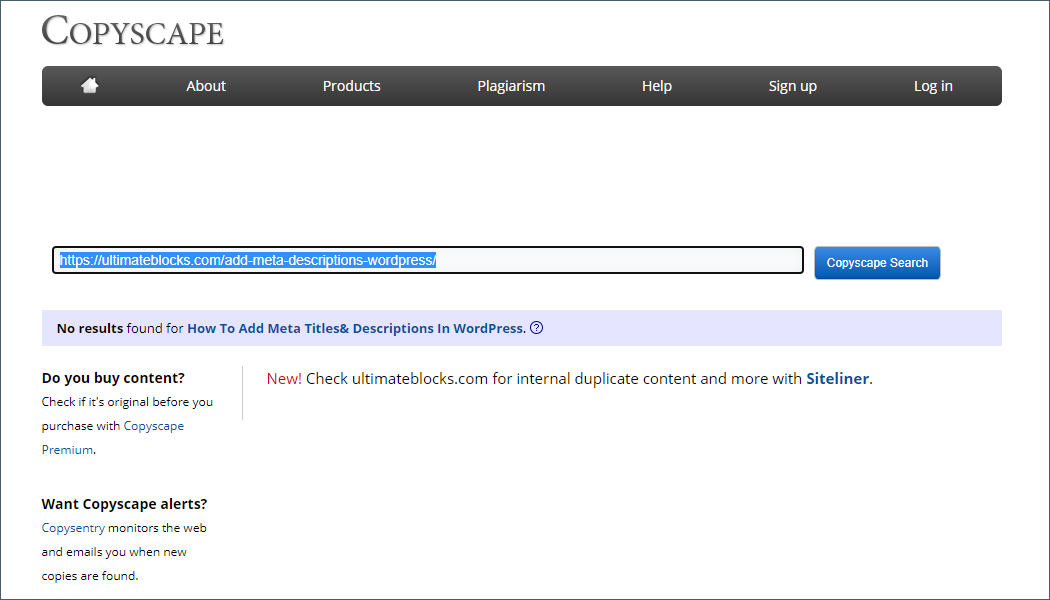Viewport: 1050px width, 600px height.
Task: Click the URL input field
Action: pos(428,260)
